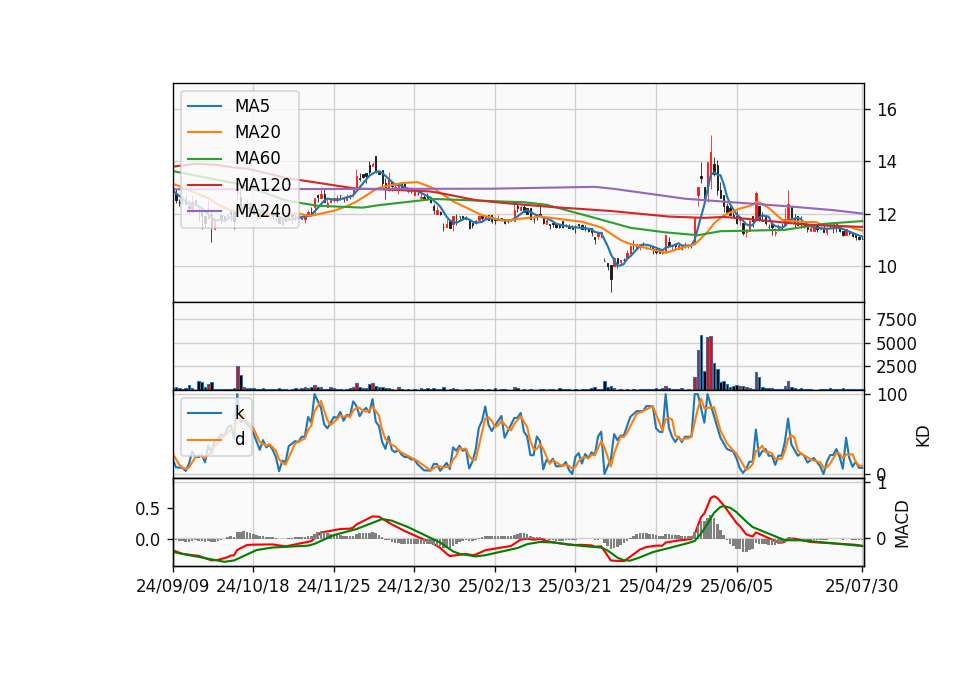
Task: Click the MA120 legend label
Action: point(263,185)
